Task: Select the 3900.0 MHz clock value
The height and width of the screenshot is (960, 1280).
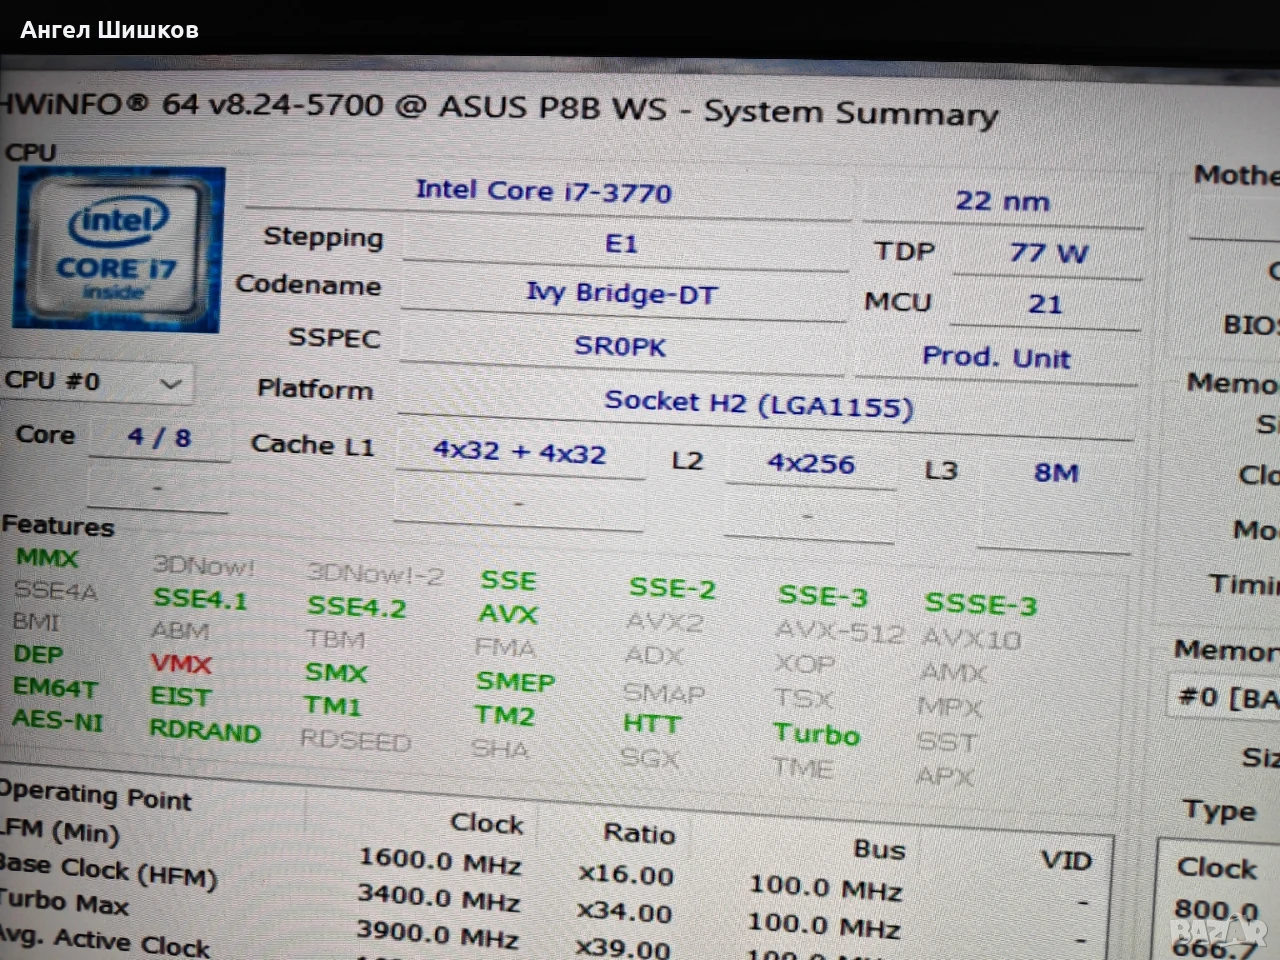Action: tap(437, 934)
